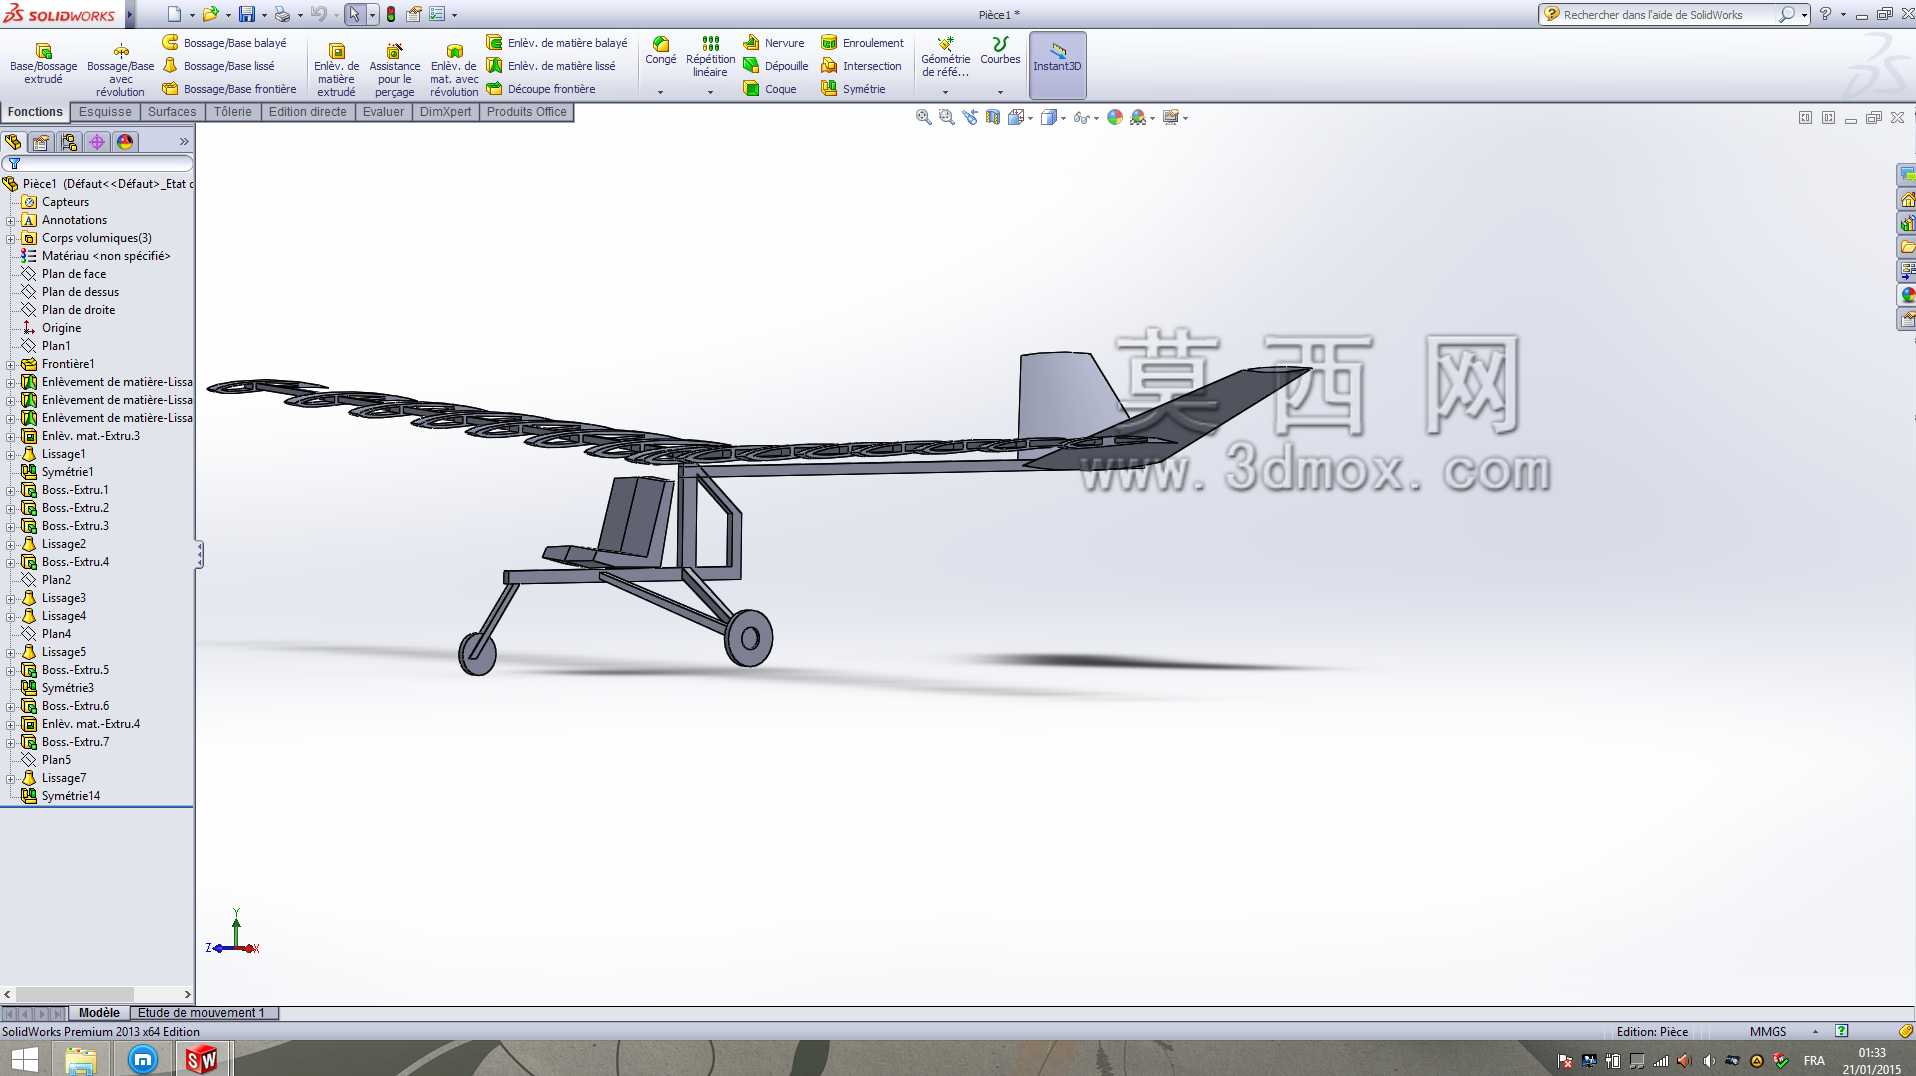Toggle Instant3D mode
This screenshot has height=1076, width=1916.
[x=1057, y=65]
